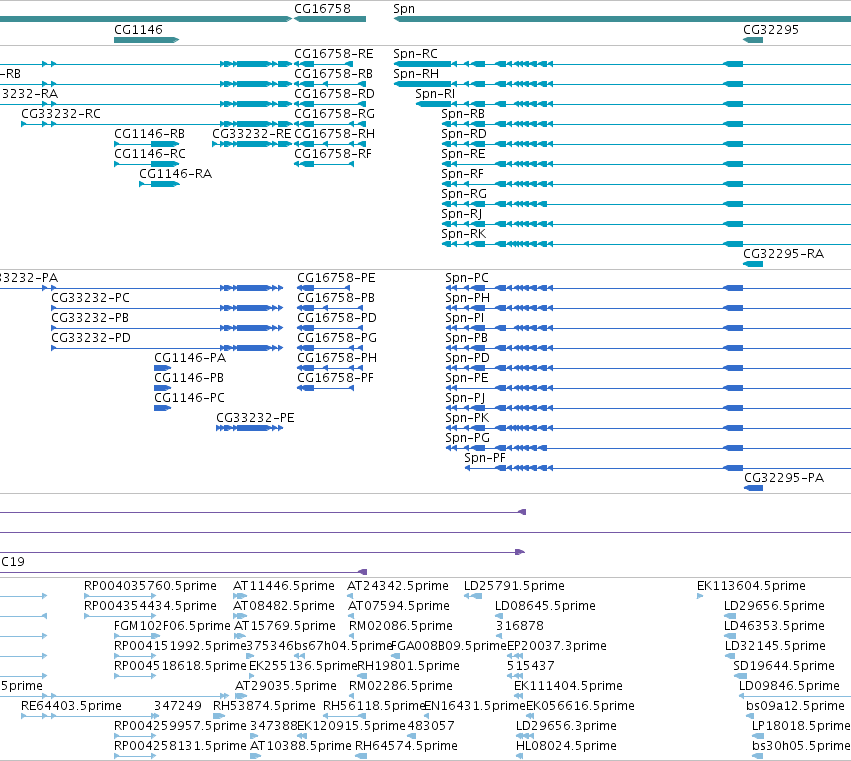
Task: Select the Spn-RK transcript label
Action: pos(463,235)
